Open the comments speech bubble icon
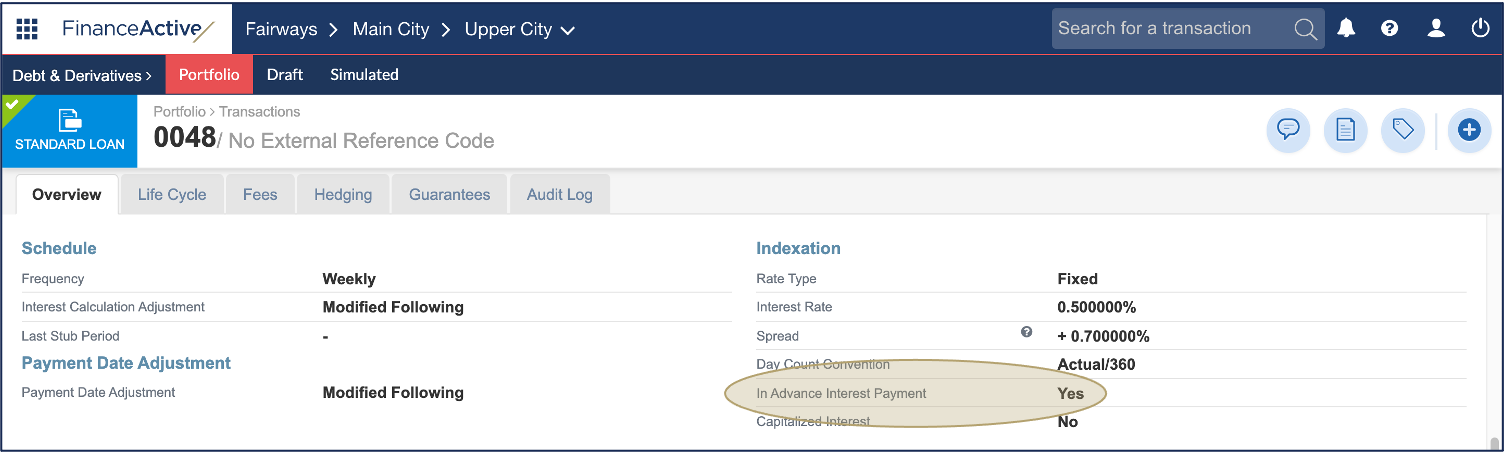1504x452 pixels. pyautogui.click(x=1288, y=130)
